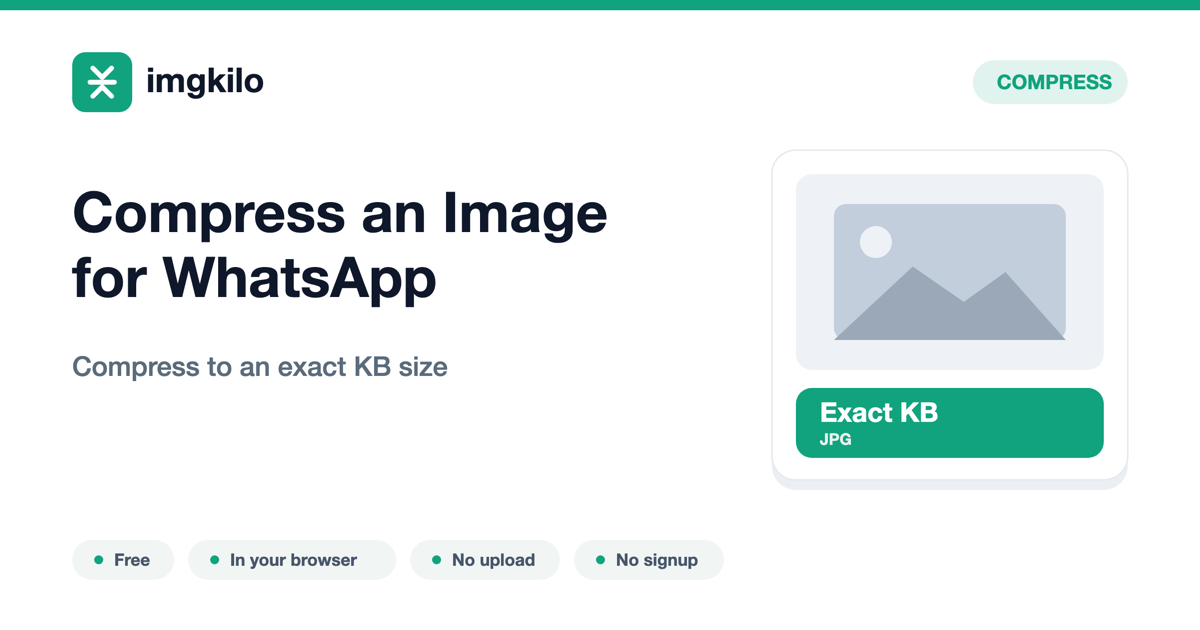Click the Exact KB JPG button
Image resolution: width=1200 pixels, height=630 pixels.
click(950, 423)
